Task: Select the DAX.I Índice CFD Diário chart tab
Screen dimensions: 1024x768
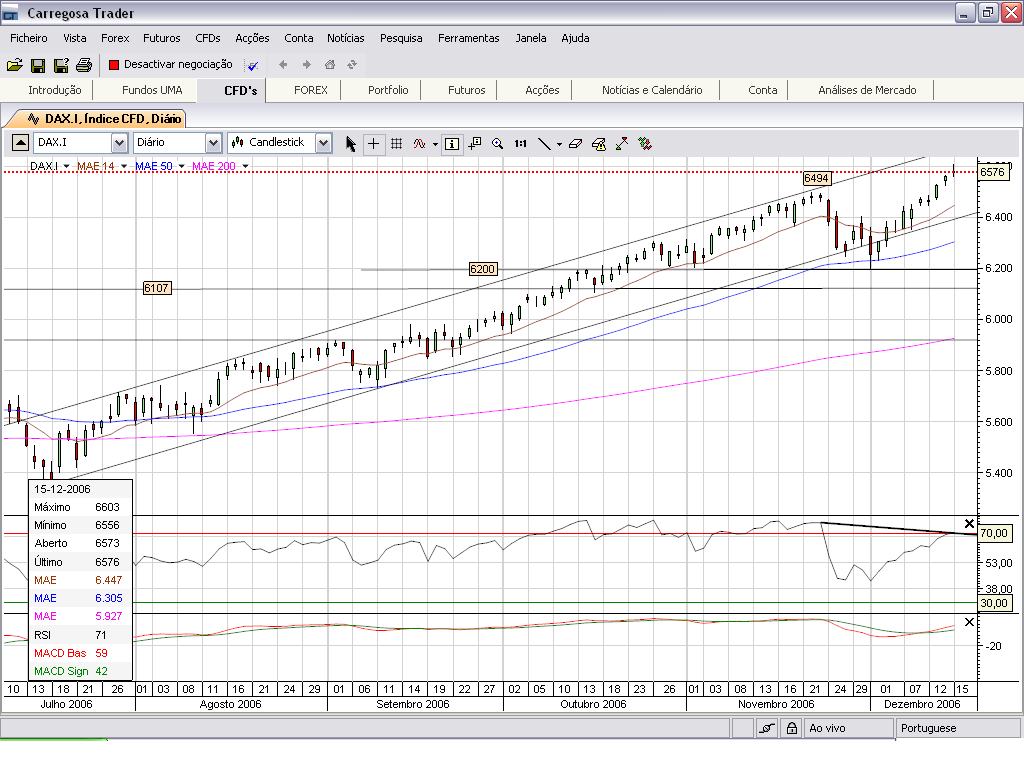Action: [x=104, y=119]
